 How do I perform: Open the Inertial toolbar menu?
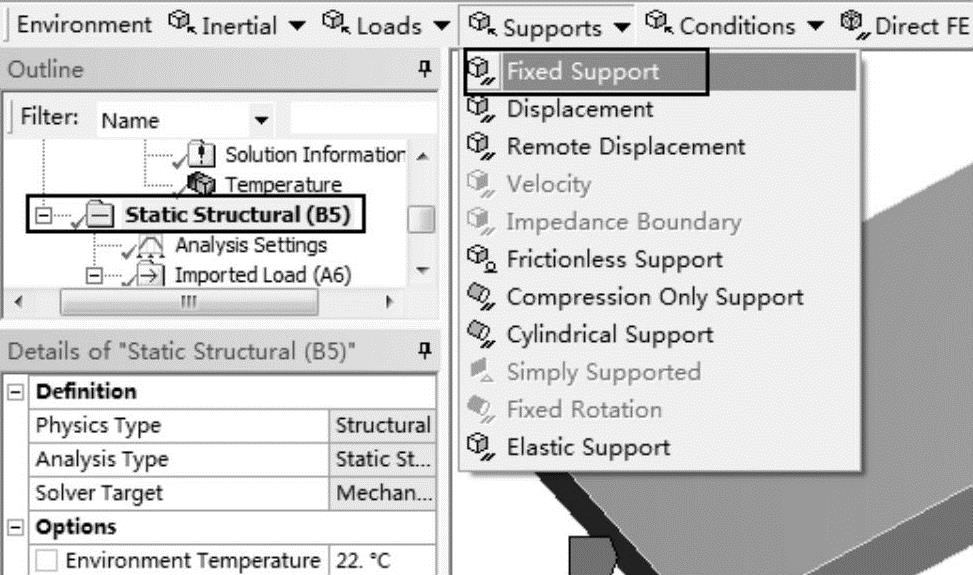pos(238,25)
